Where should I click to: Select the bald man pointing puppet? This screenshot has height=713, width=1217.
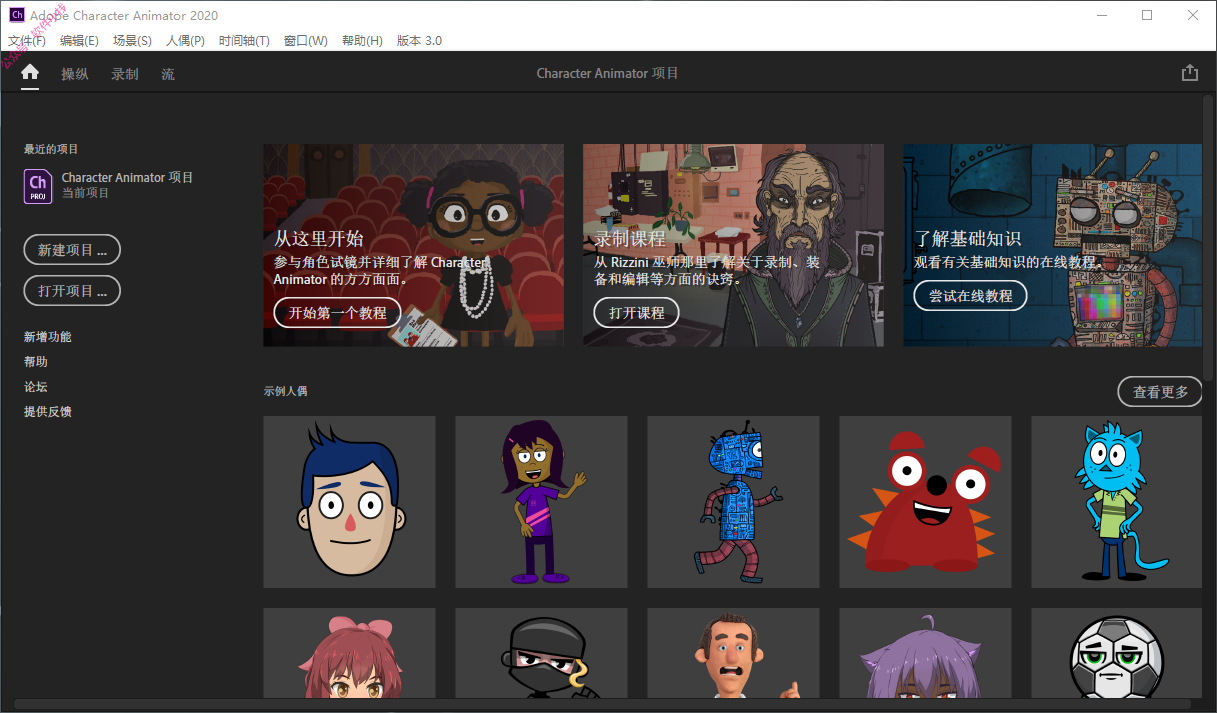coord(734,653)
